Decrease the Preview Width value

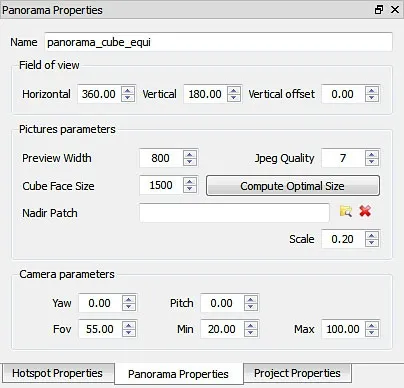(190, 162)
